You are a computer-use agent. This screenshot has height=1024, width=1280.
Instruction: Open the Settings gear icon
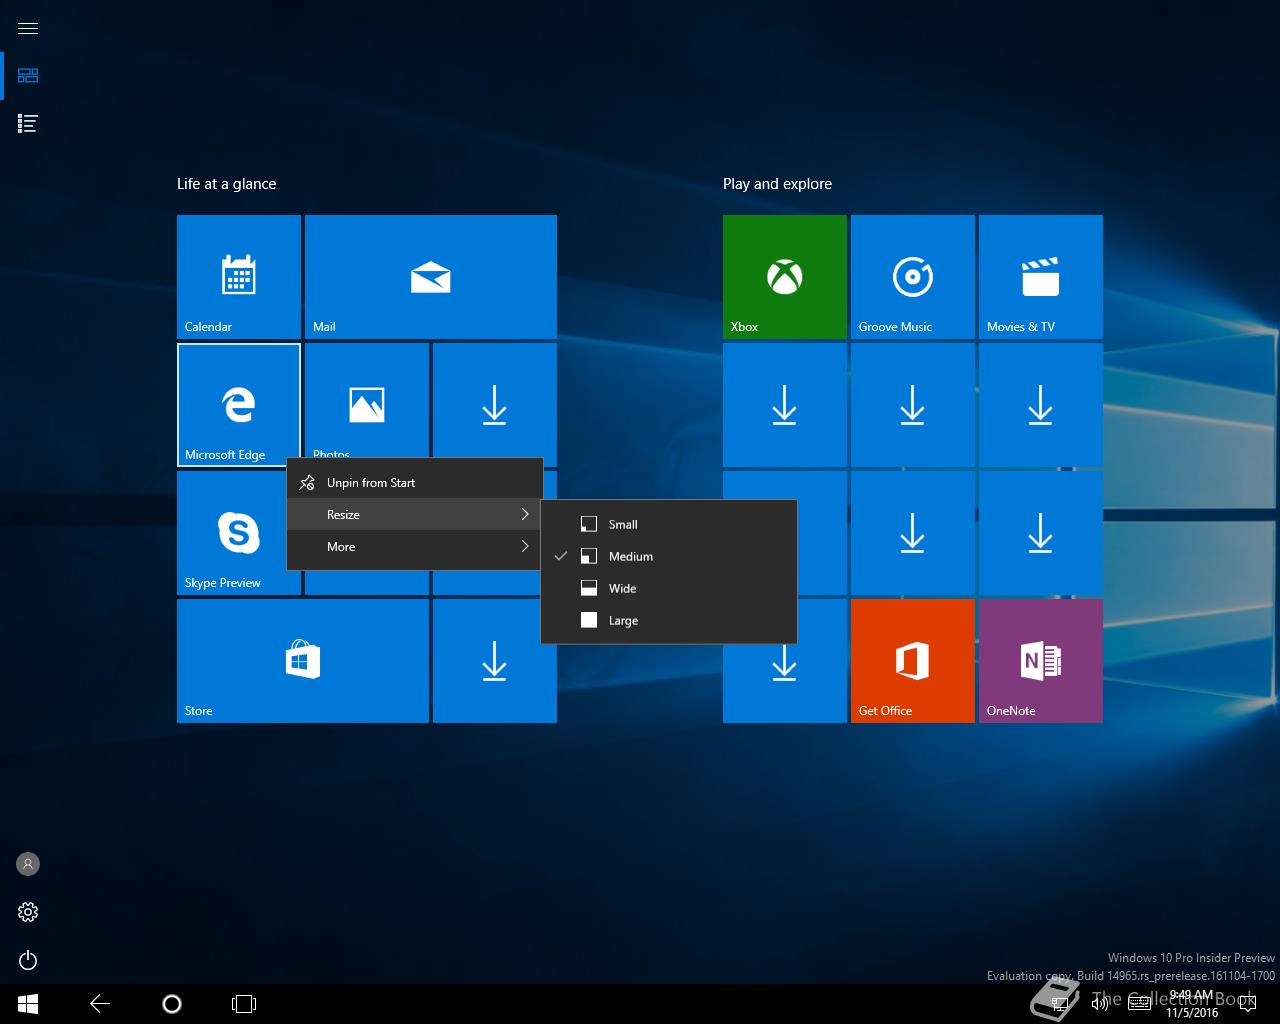click(x=28, y=912)
